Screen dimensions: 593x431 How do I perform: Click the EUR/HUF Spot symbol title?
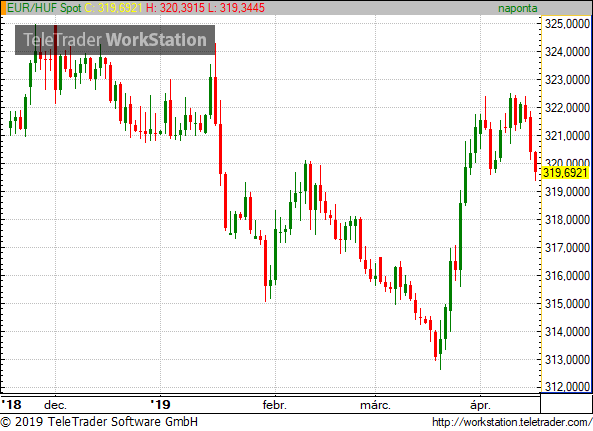point(44,8)
